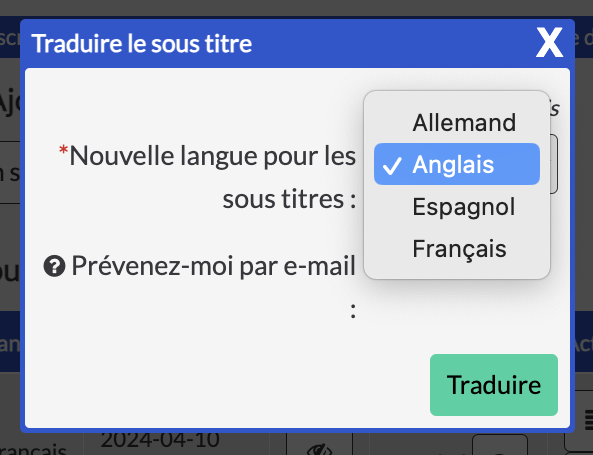Image resolution: width=593 pixels, height=455 pixels.
Task: Click the red required-field asterisk
Action: [x=63, y=151]
